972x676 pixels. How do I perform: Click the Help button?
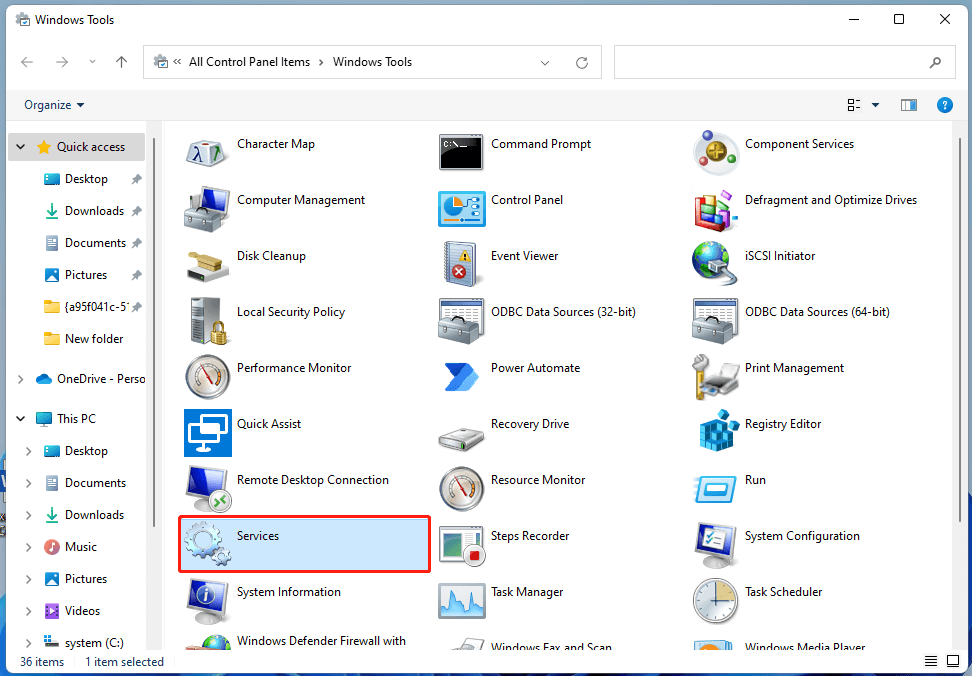coord(945,104)
